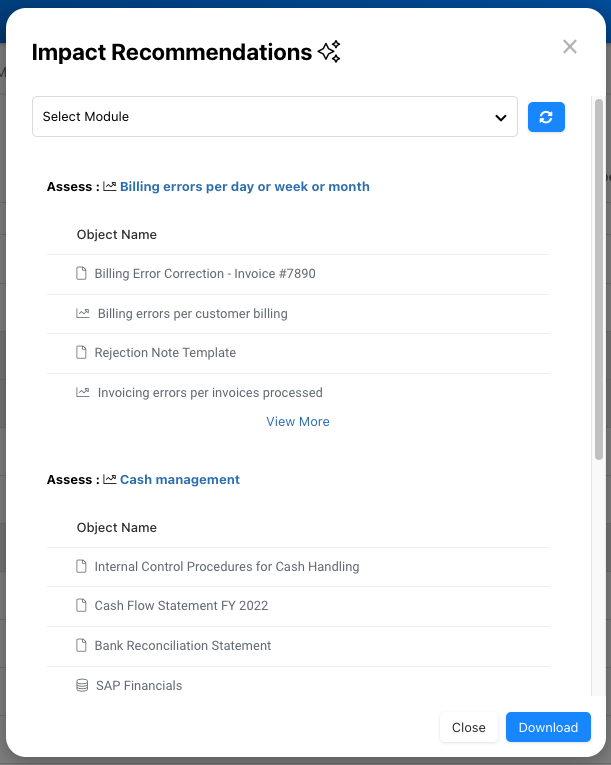Click chart icon for Invoicing errors row

coord(83,392)
